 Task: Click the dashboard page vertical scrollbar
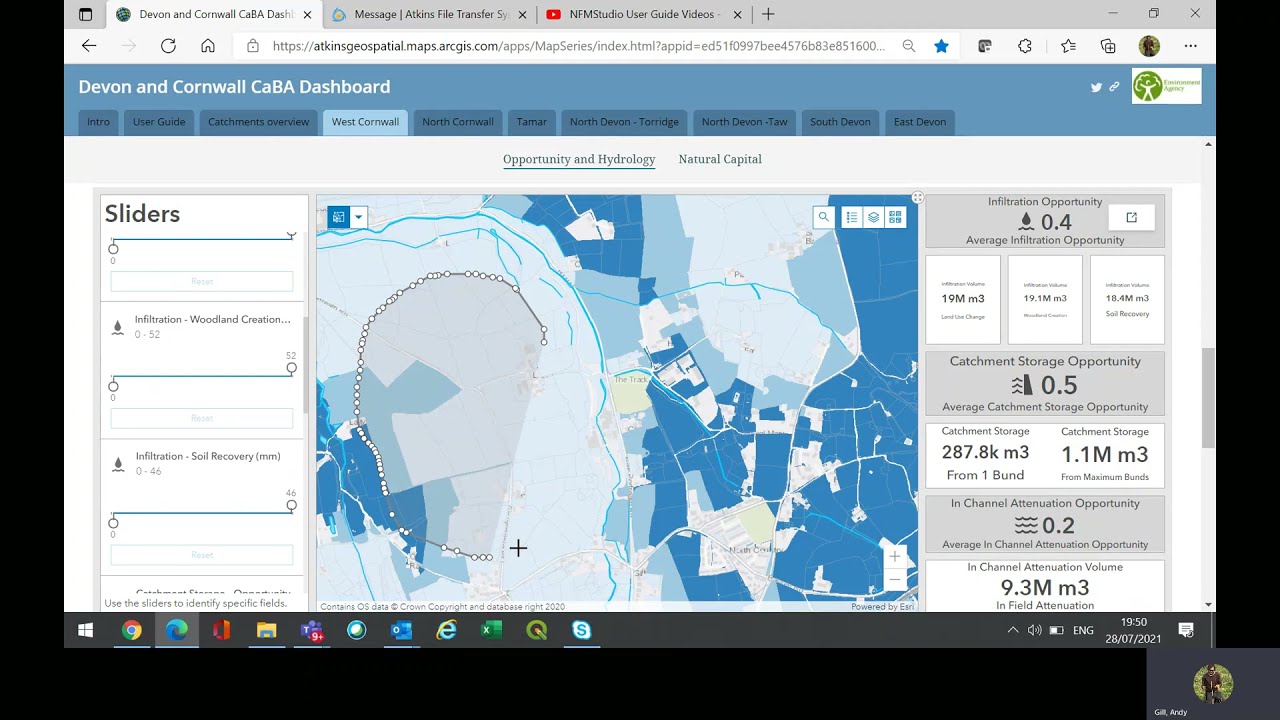[x=1208, y=398]
